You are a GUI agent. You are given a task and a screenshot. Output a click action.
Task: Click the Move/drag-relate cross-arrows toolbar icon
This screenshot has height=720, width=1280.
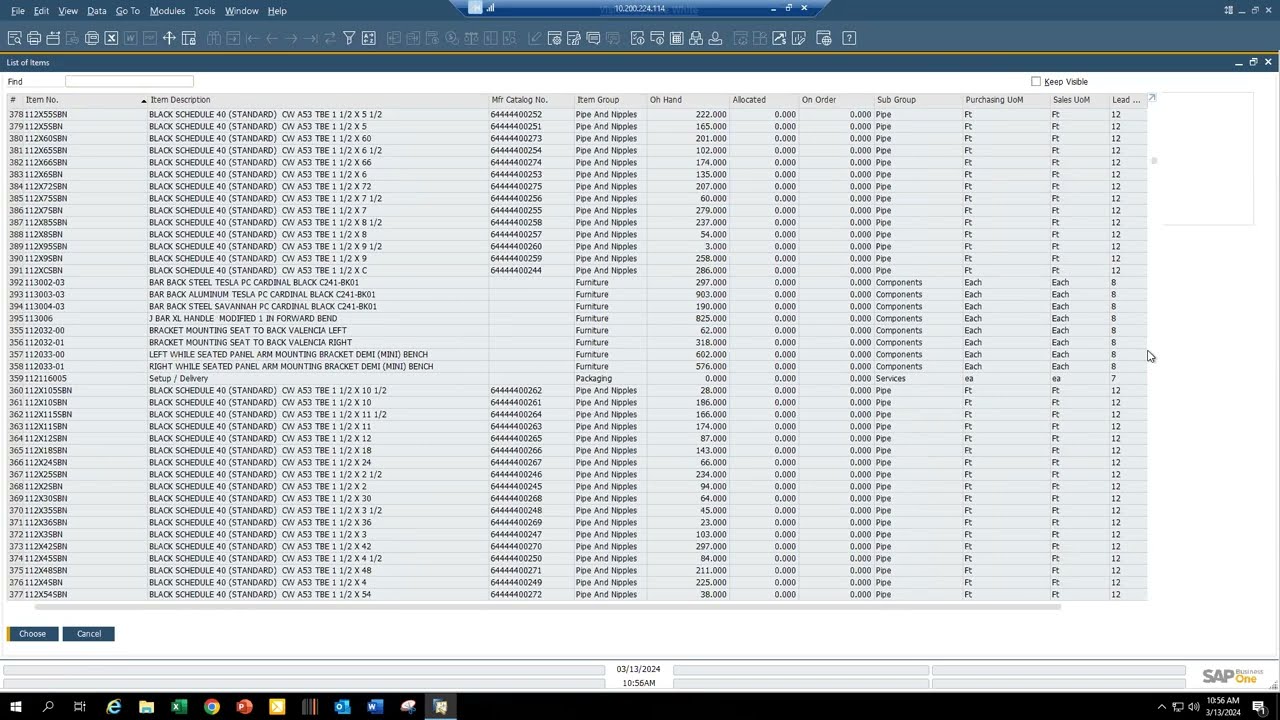pos(169,38)
